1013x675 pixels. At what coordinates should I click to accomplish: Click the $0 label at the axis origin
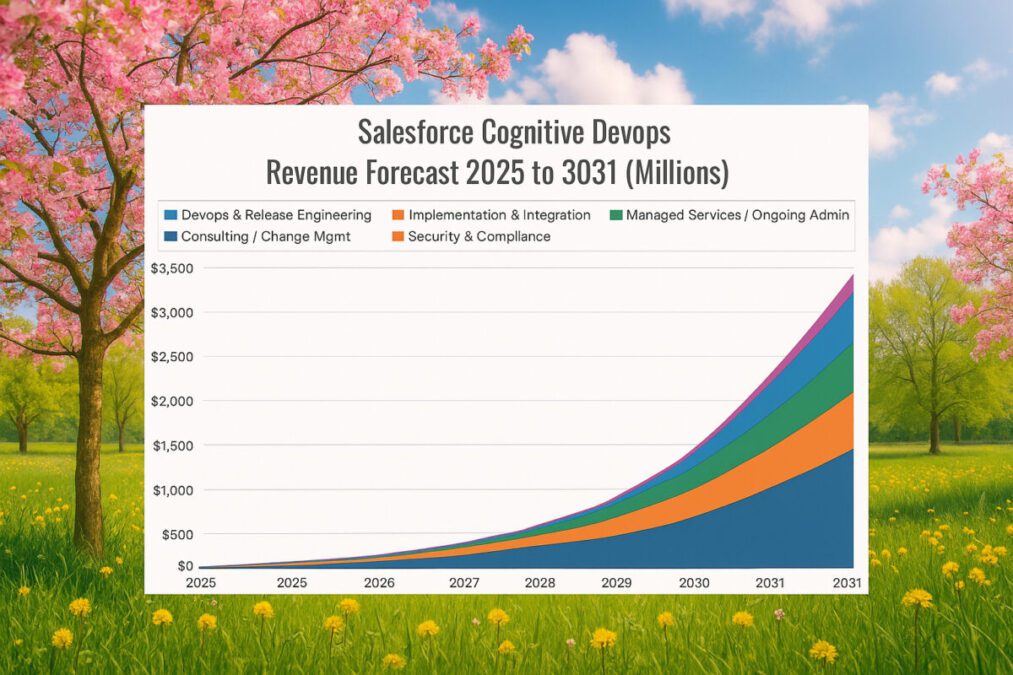[x=184, y=564]
